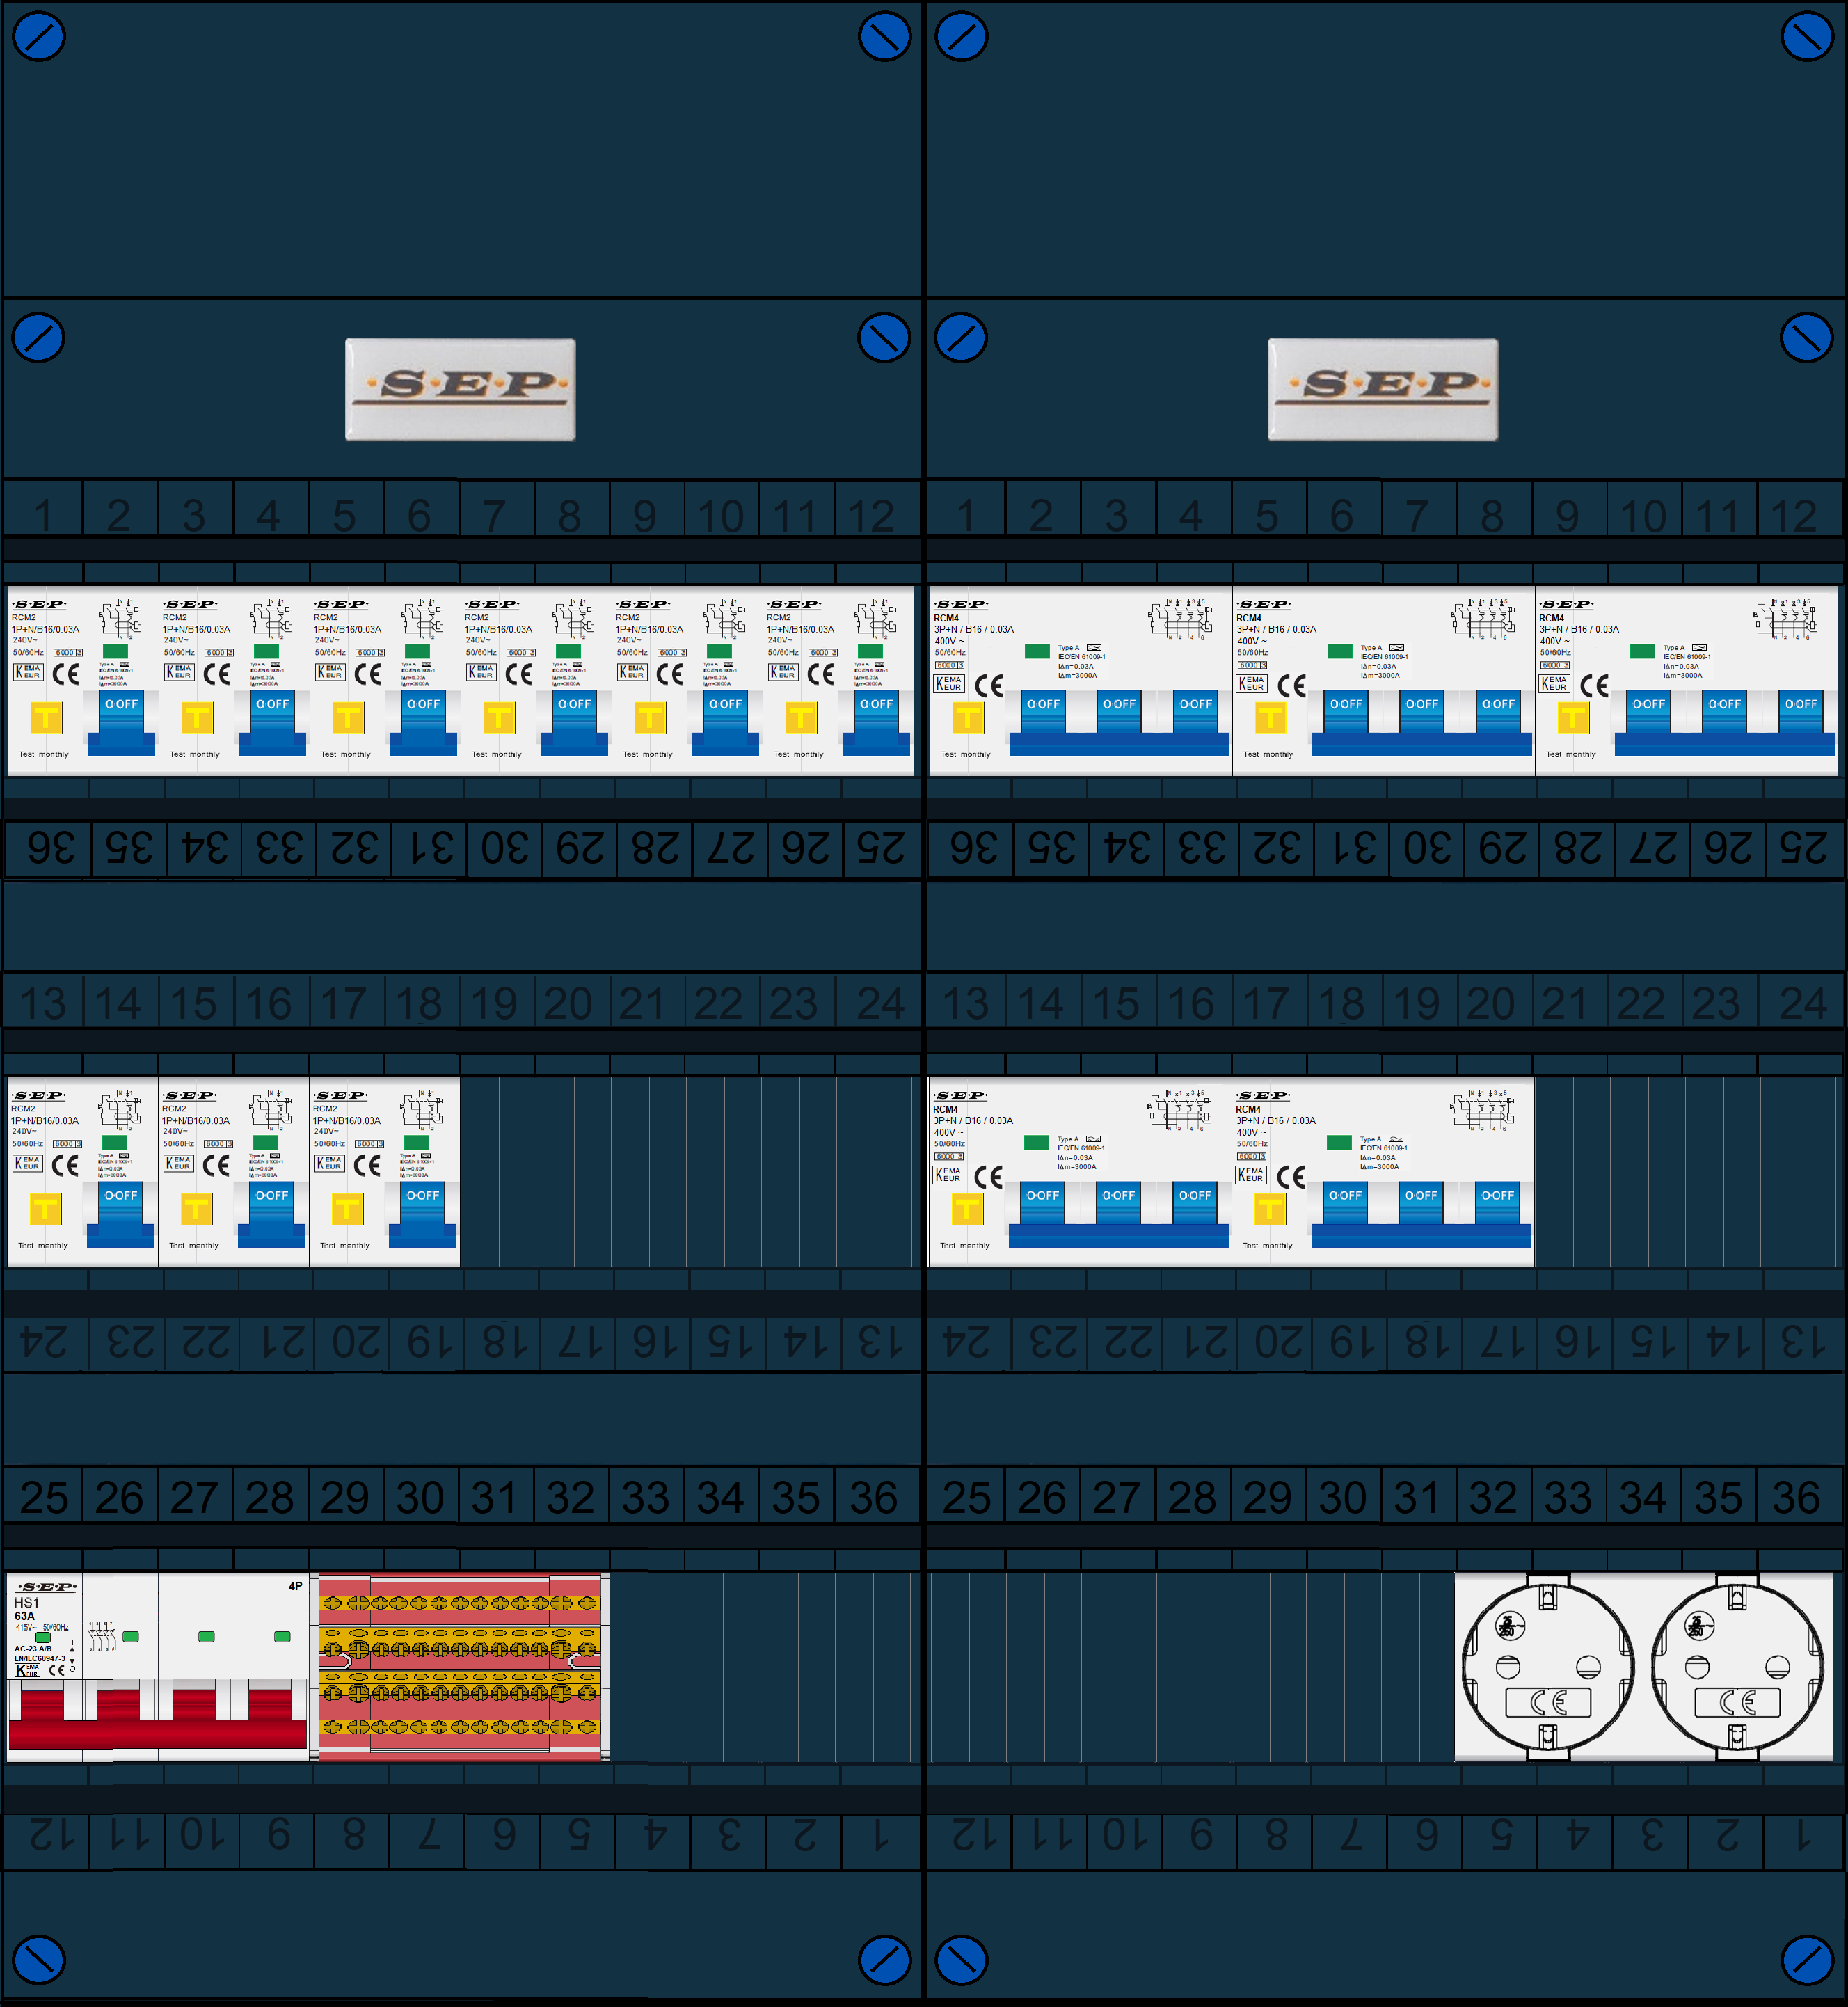Toggle last O-OFF lever on second RCM4, right middle row
The width and height of the screenshot is (1848, 2007).
click(1497, 1203)
